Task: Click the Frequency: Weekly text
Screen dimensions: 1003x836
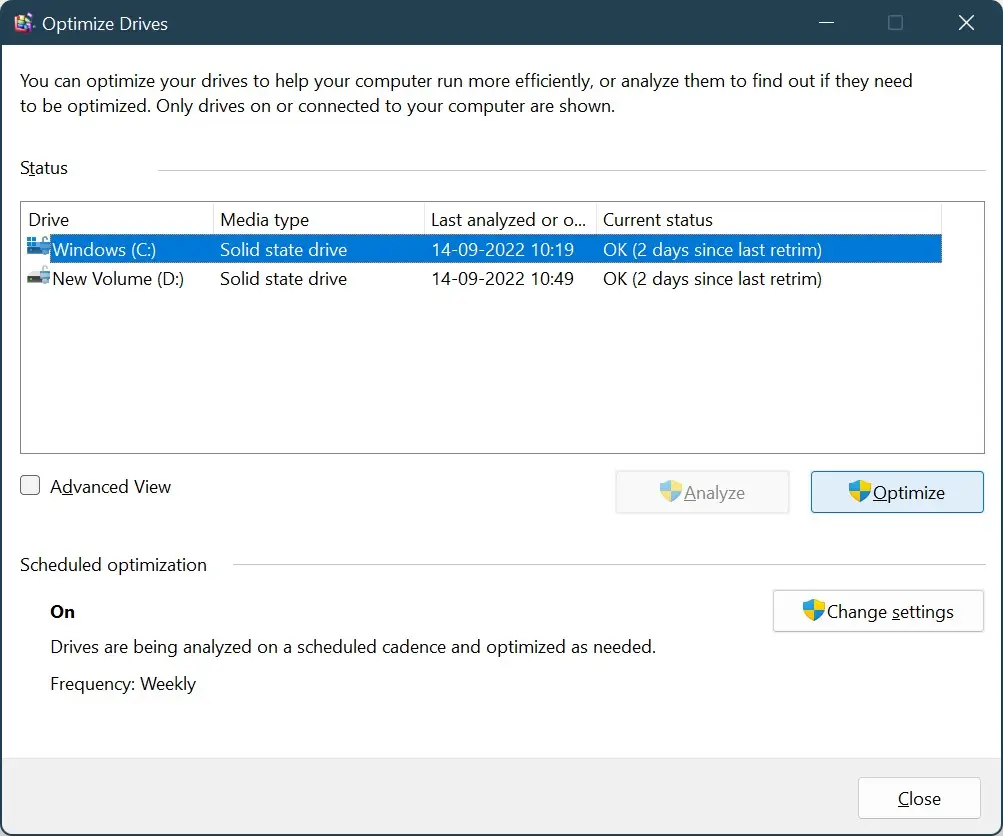Action: (x=123, y=684)
